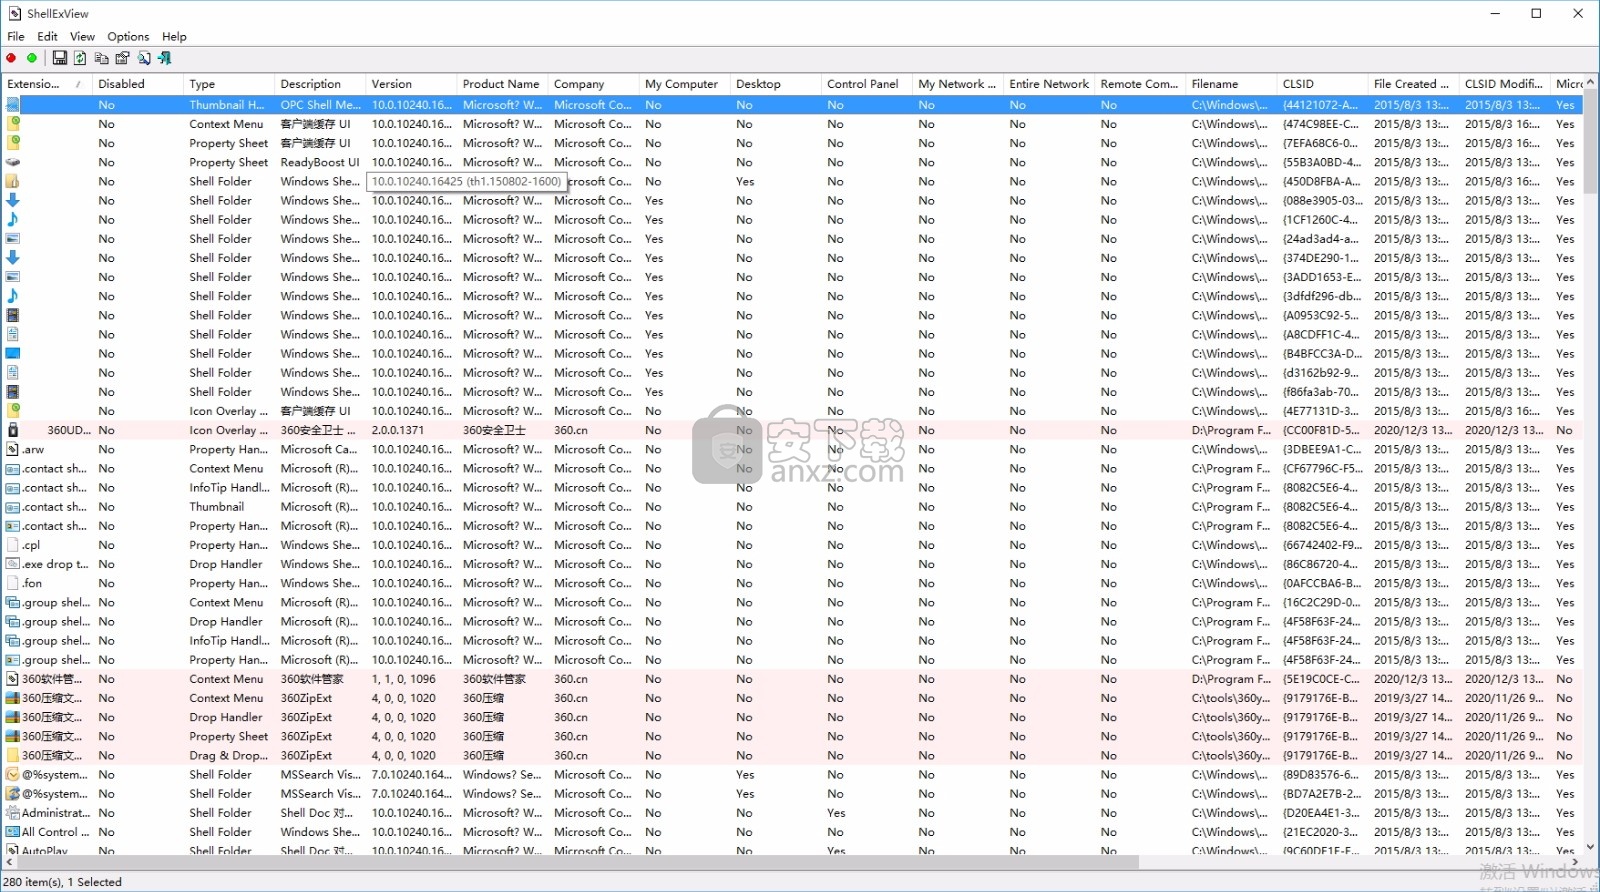Click vertical scrollbar down arrow
The width and height of the screenshot is (1600, 892).
pyautogui.click(x=1590, y=847)
